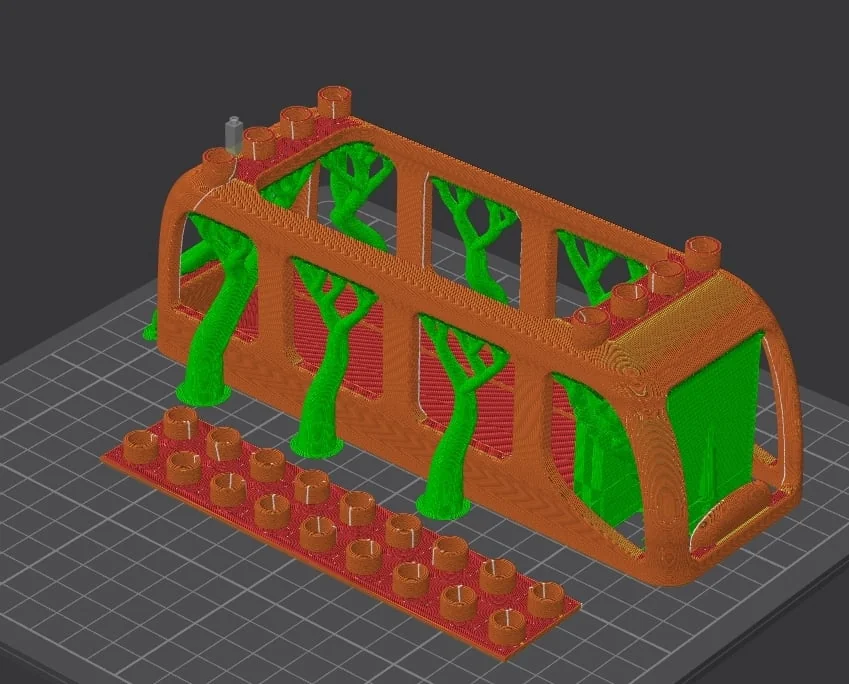The height and width of the screenshot is (684, 849).
Task: Click the stud at the plate's right end
Action: point(545,600)
